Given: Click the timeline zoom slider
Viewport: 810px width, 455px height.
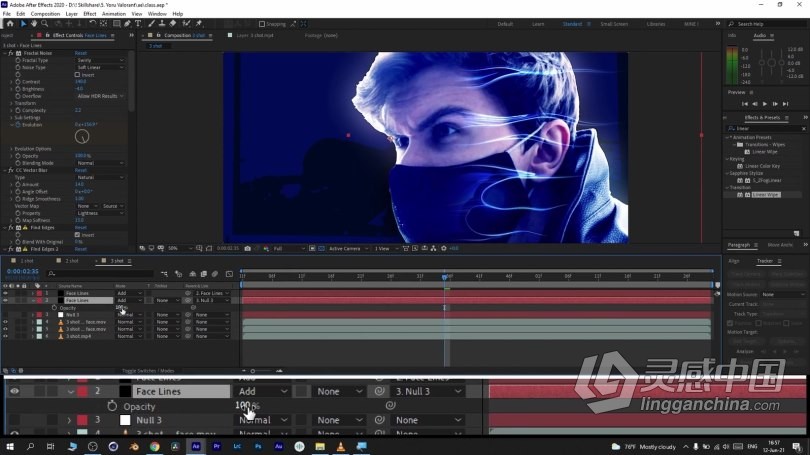Looking at the screenshot, I should pos(253,371).
